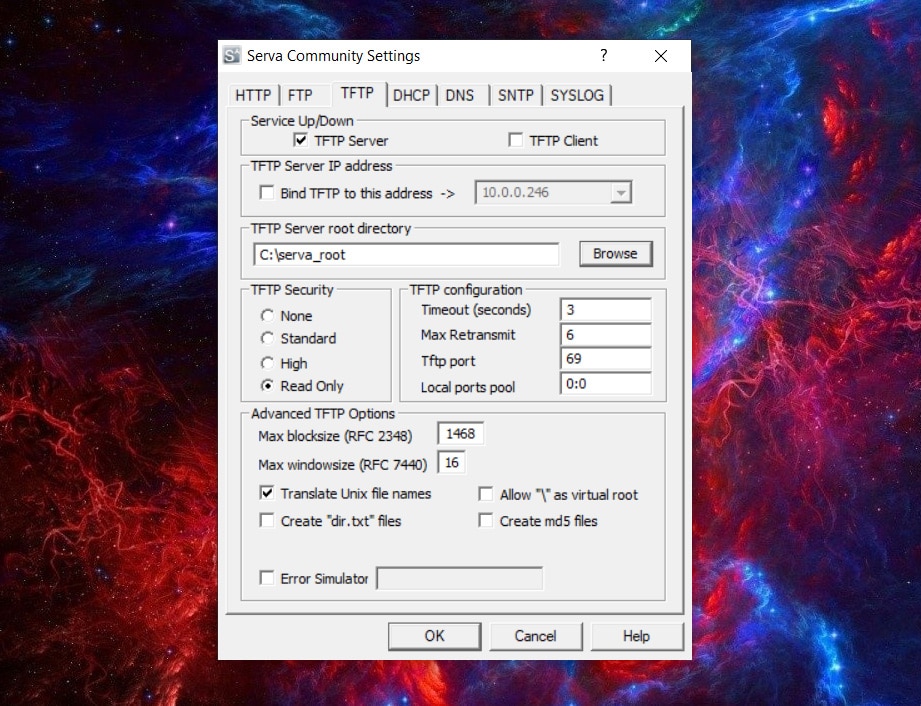This screenshot has height=706, width=921.
Task: Click the Serva app icon in title bar
Action: pos(232,56)
